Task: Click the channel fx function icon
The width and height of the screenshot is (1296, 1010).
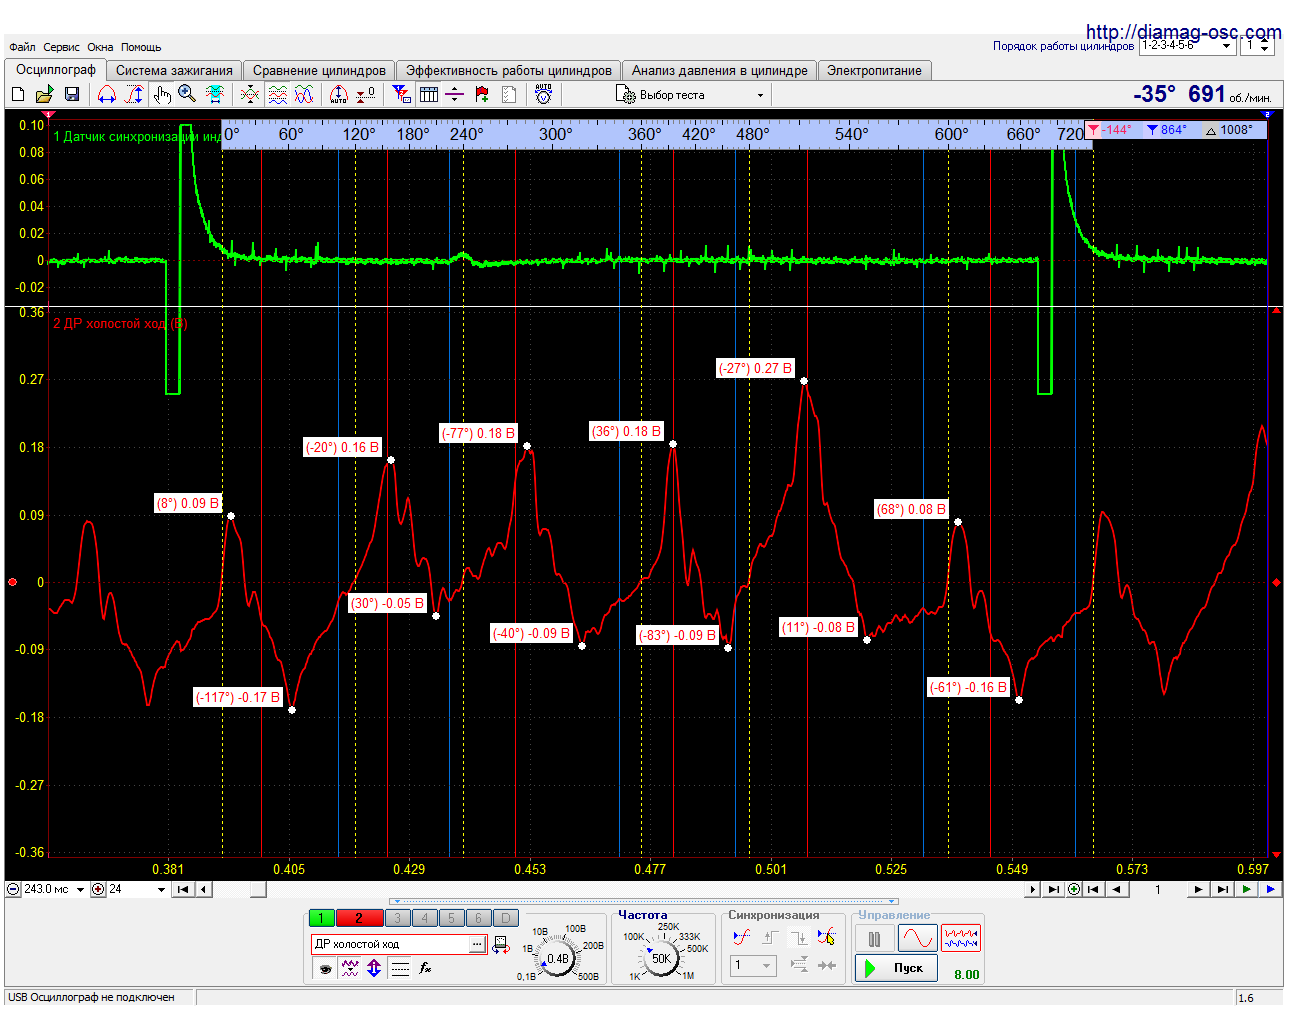Action: (x=426, y=968)
